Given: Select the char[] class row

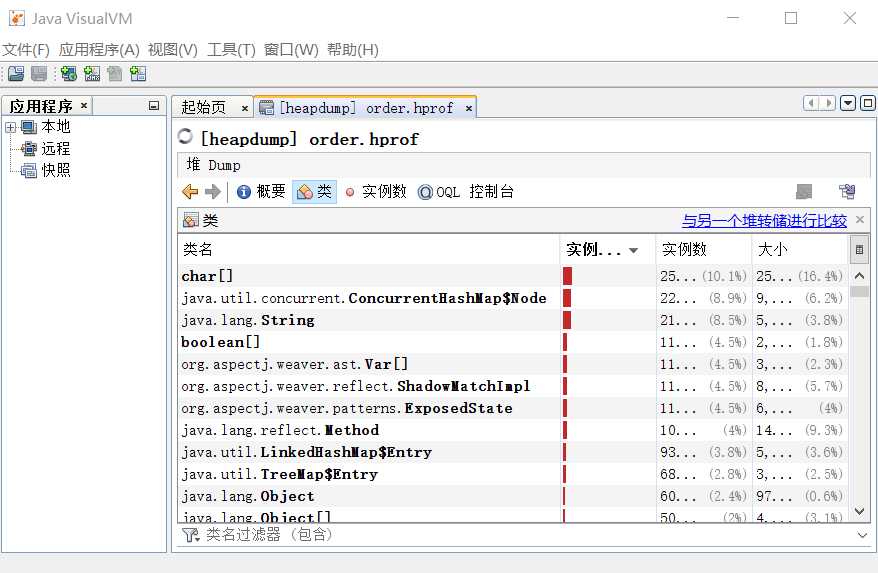Looking at the screenshot, I should pyautogui.click(x=512, y=276).
